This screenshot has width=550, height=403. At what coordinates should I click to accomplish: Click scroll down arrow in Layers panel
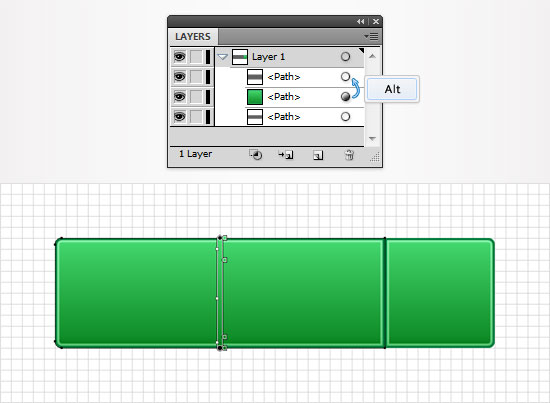click(x=372, y=139)
